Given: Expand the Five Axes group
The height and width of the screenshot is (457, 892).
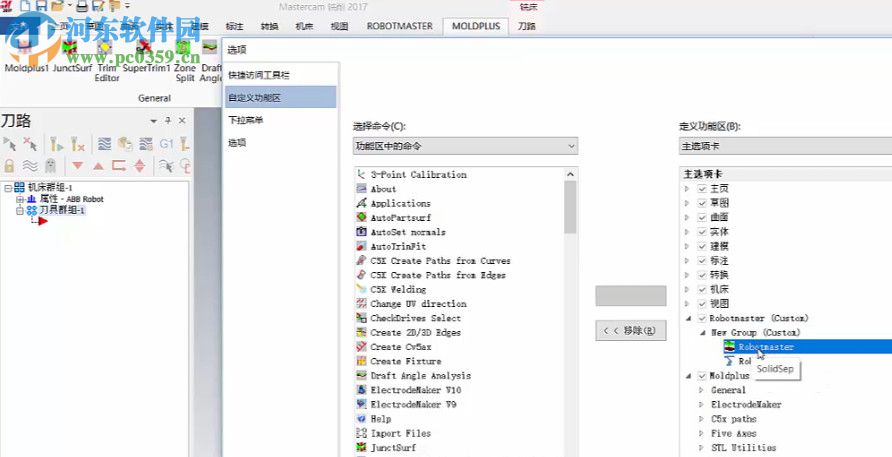Looking at the screenshot, I should pos(701,433).
